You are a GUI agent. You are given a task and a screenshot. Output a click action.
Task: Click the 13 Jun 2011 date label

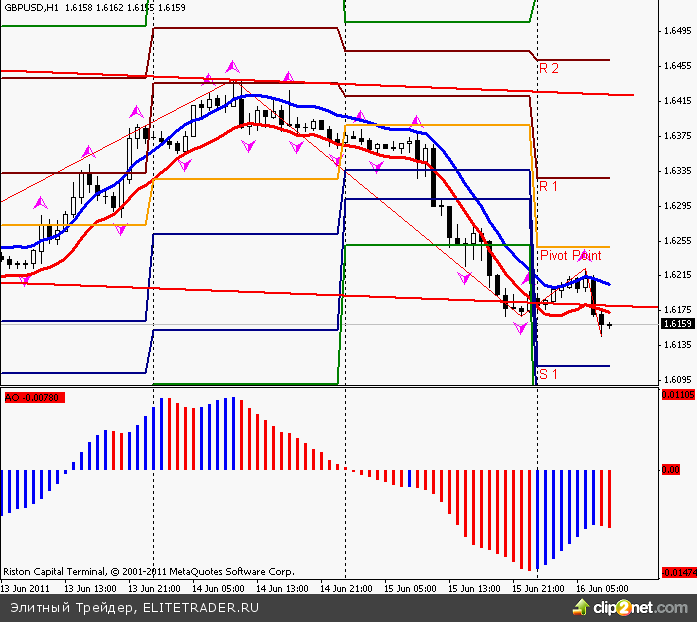click(27, 588)
